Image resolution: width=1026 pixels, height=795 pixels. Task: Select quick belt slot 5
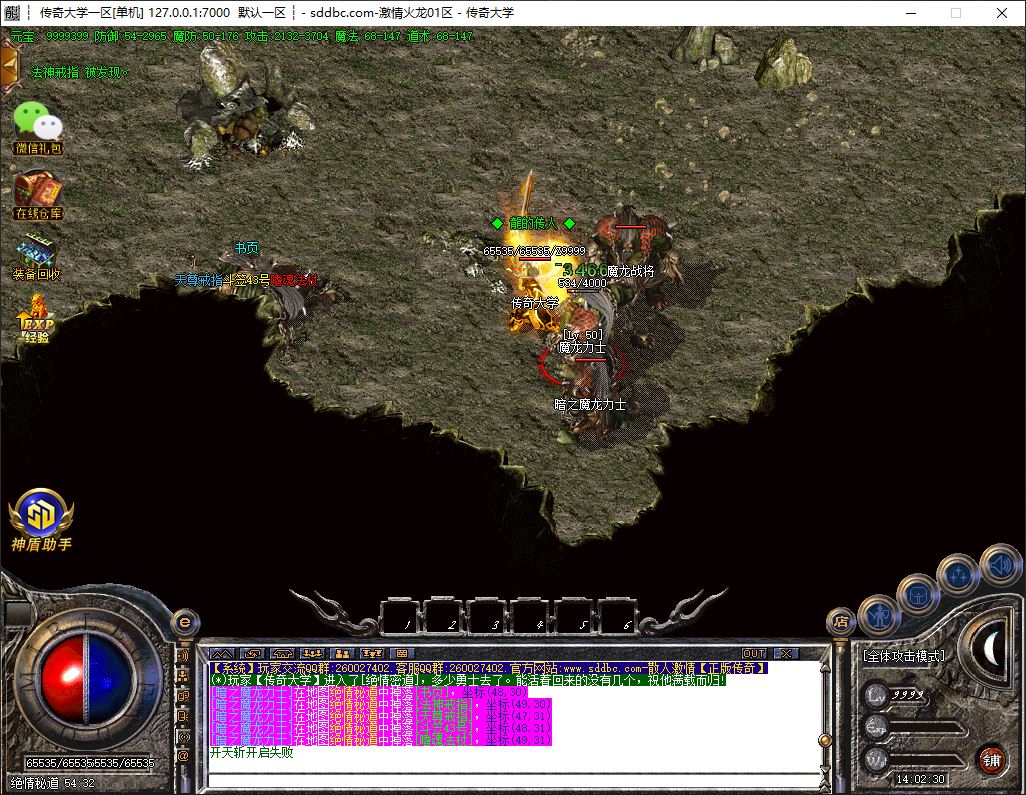click(575, 617)
